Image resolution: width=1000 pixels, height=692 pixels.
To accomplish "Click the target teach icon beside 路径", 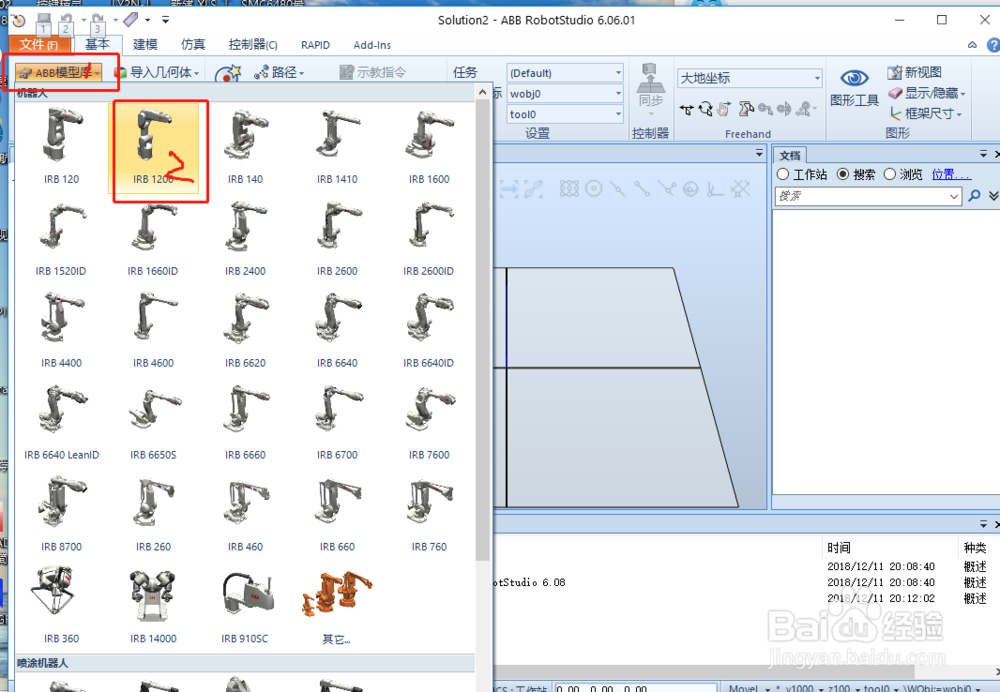I will tap(227, 73).
